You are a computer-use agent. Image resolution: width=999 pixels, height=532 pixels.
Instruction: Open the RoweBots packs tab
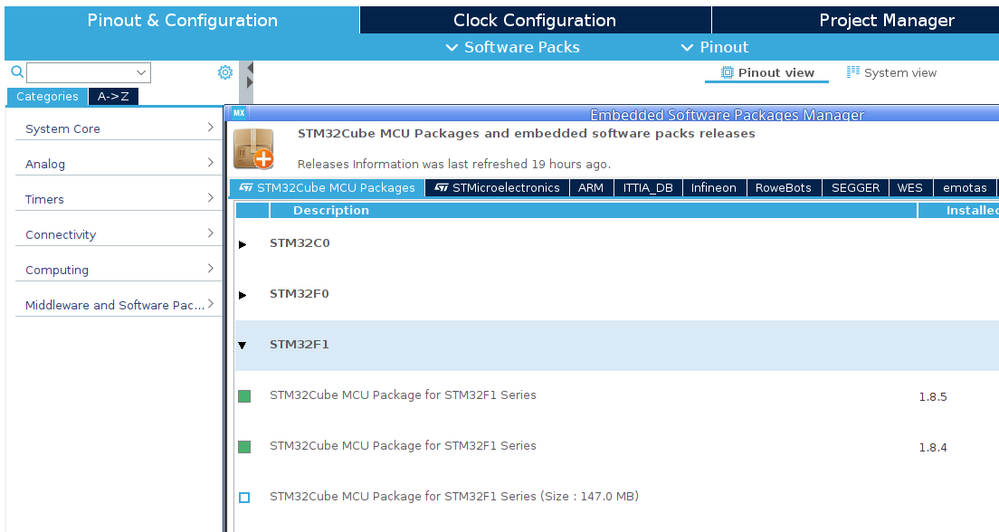point(783,188)
